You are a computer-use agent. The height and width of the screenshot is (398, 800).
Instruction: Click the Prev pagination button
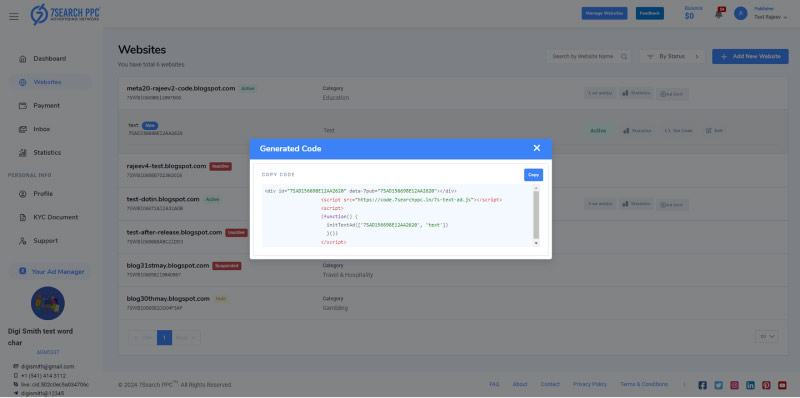coord(142,337)
